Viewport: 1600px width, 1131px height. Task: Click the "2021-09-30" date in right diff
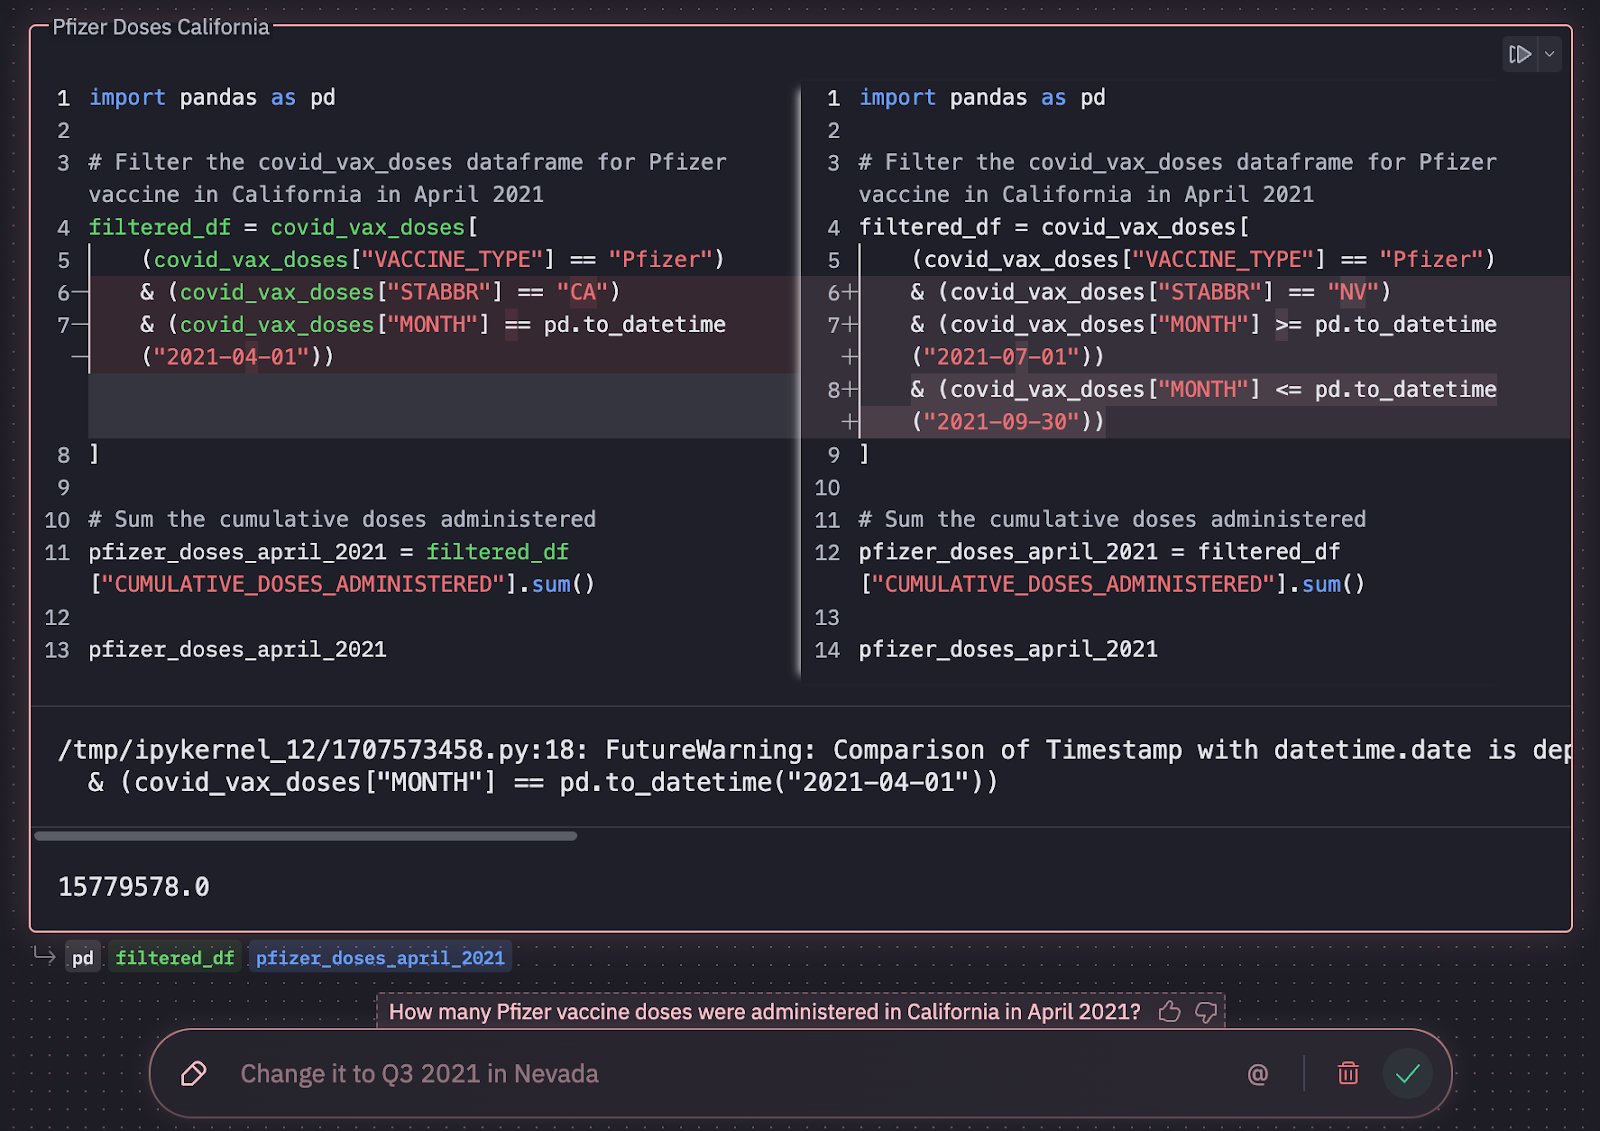click(1001, 422)
